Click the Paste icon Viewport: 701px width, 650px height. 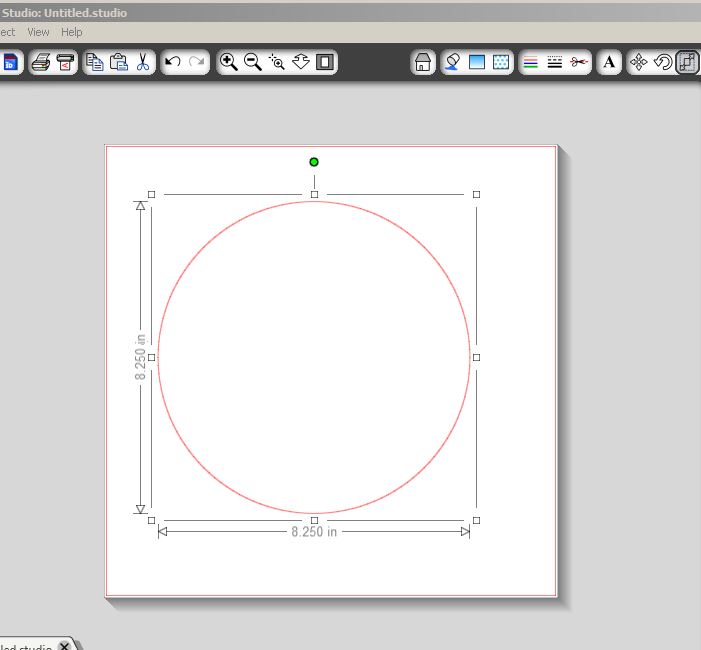click(118, 62)
